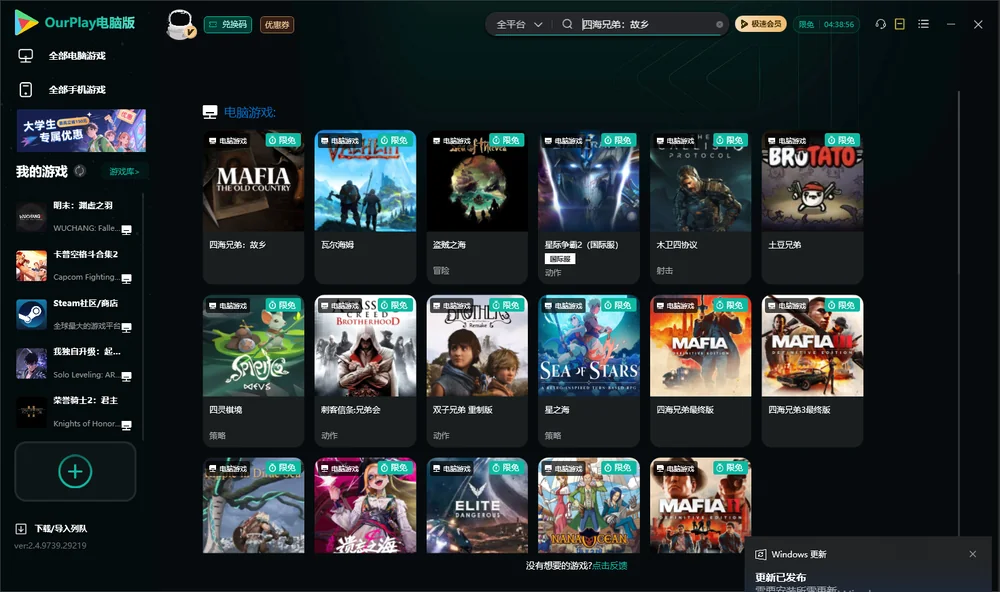Open Steam社区/商店 in my games
Viewport: 1000px width, 592px height.
coord(75,314)
